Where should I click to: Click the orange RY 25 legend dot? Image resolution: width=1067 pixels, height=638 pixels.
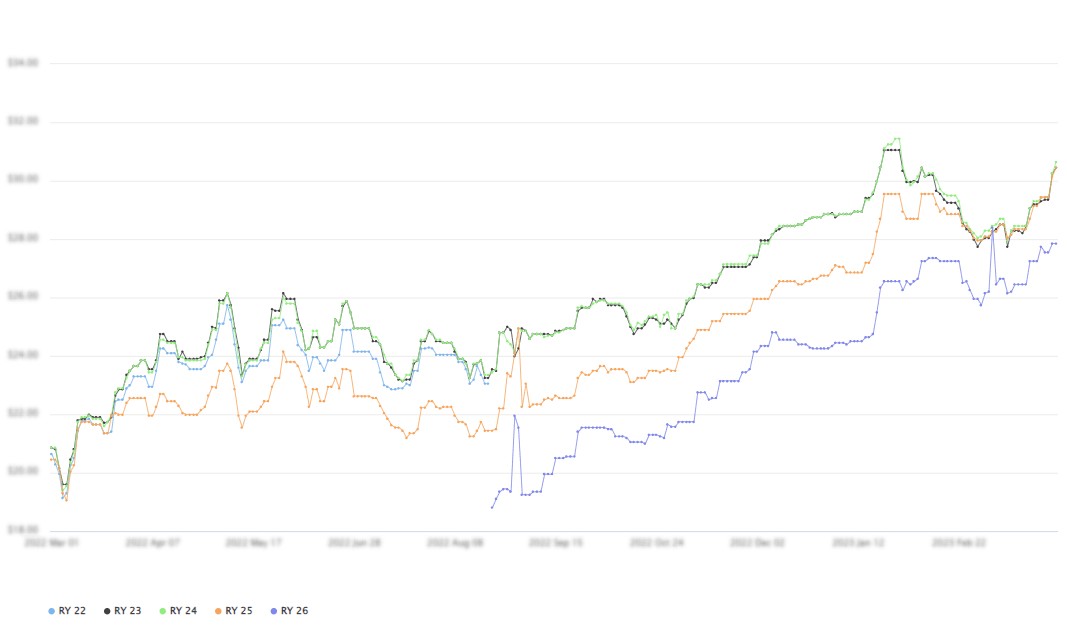(219, 611)
